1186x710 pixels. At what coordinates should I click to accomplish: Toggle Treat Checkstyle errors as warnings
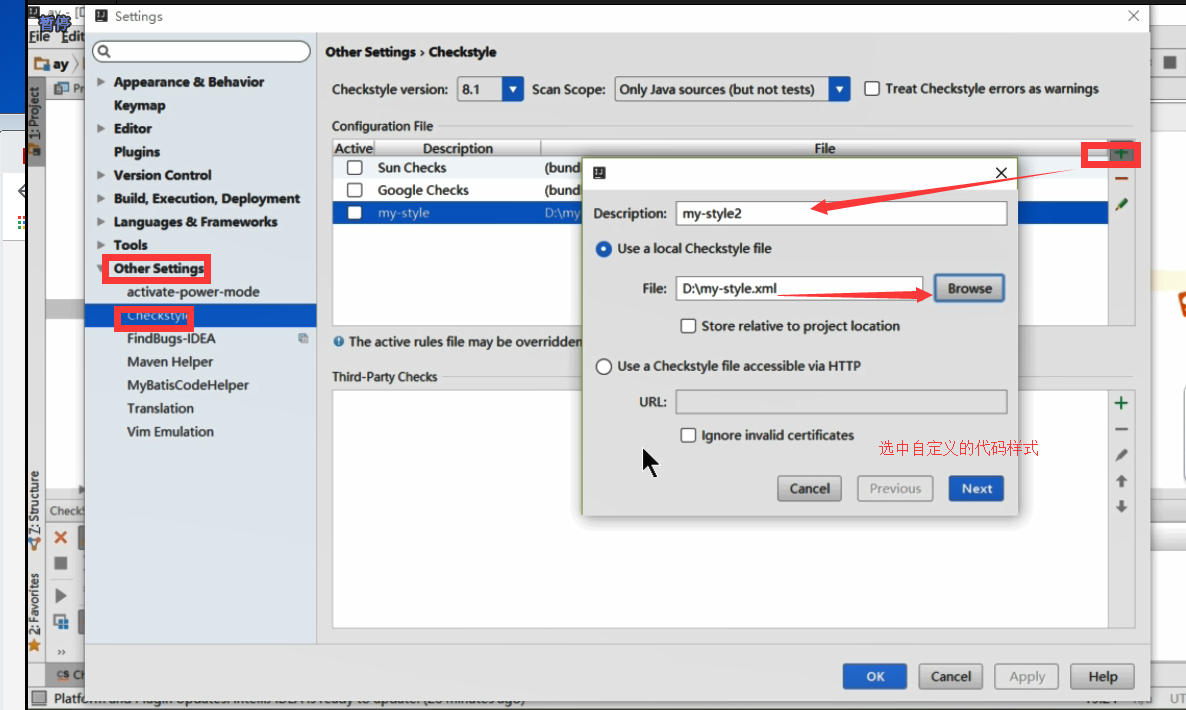[x=872, y=88]
